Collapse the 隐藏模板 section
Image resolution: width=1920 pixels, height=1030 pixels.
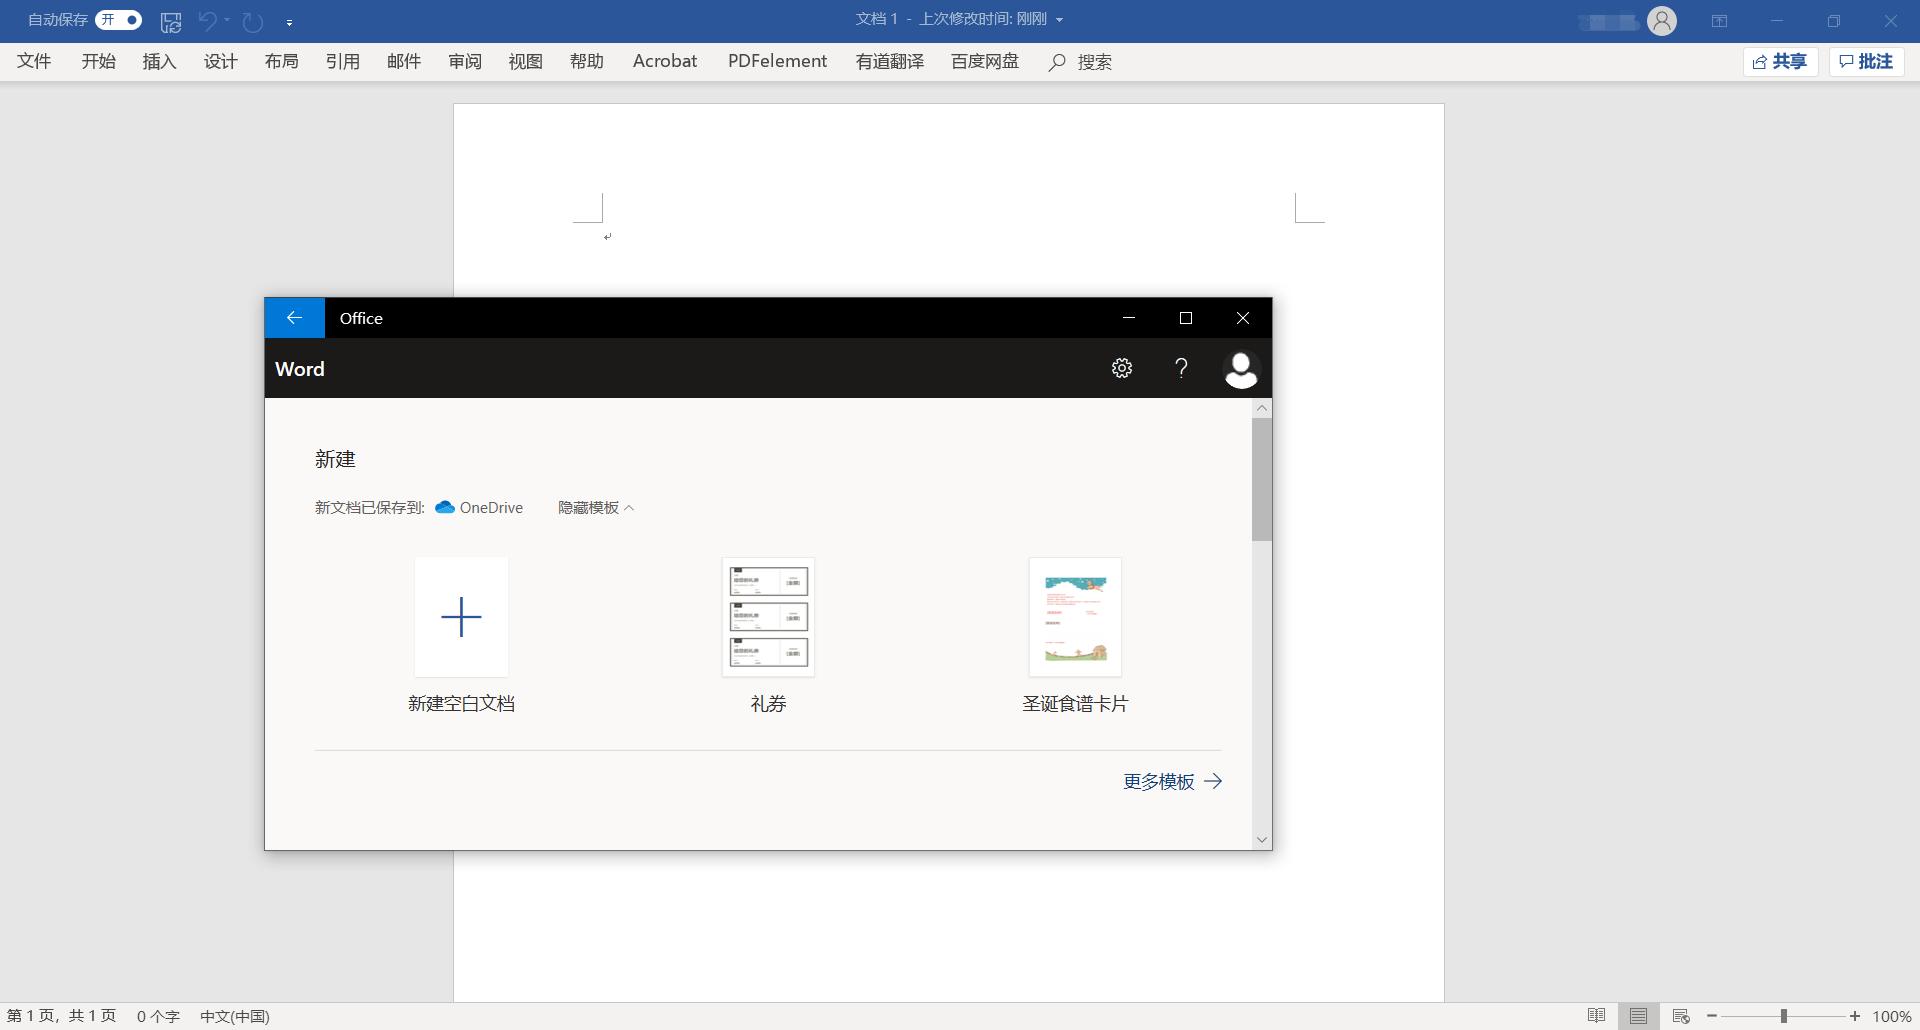(595, 507)
